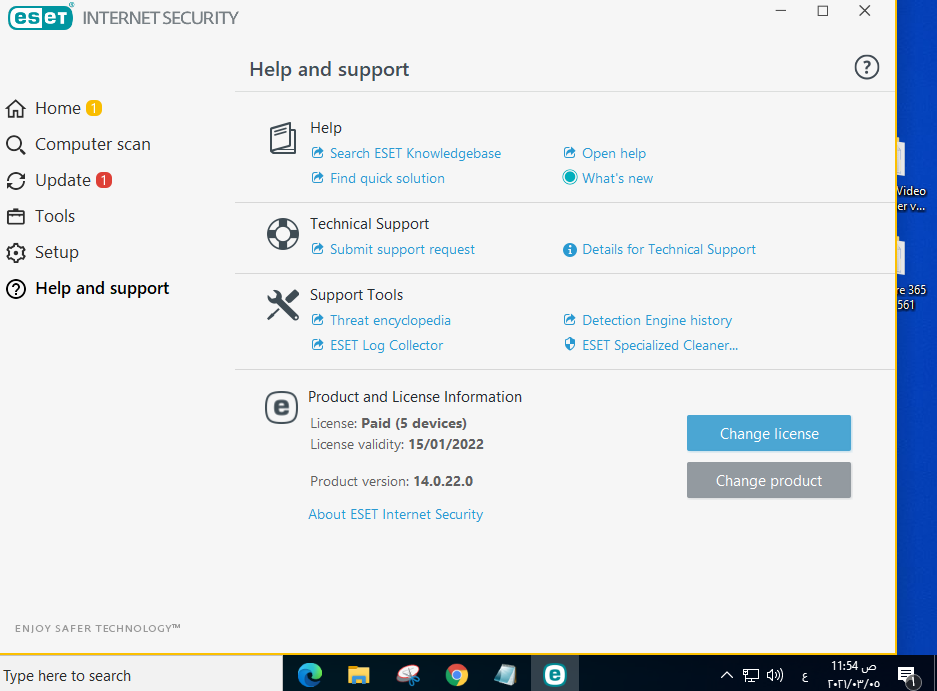The image size is (937, 691).
Task: Open the What's new link
Action: coord(617,178)
